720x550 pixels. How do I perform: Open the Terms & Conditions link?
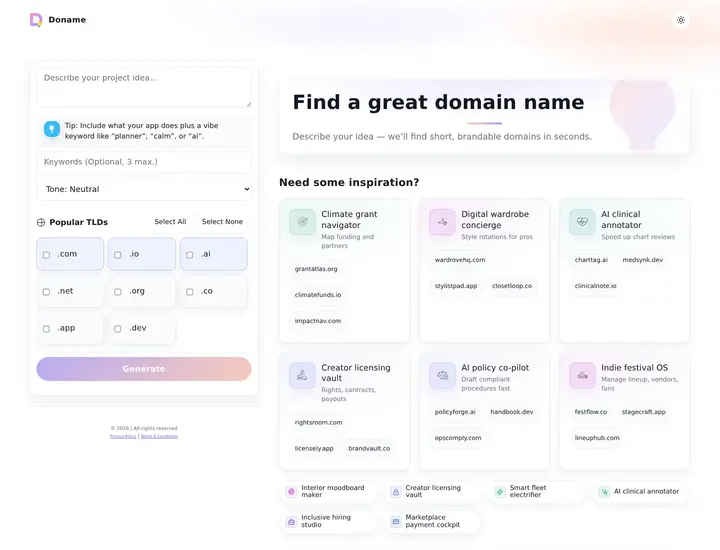coord(159,436)
